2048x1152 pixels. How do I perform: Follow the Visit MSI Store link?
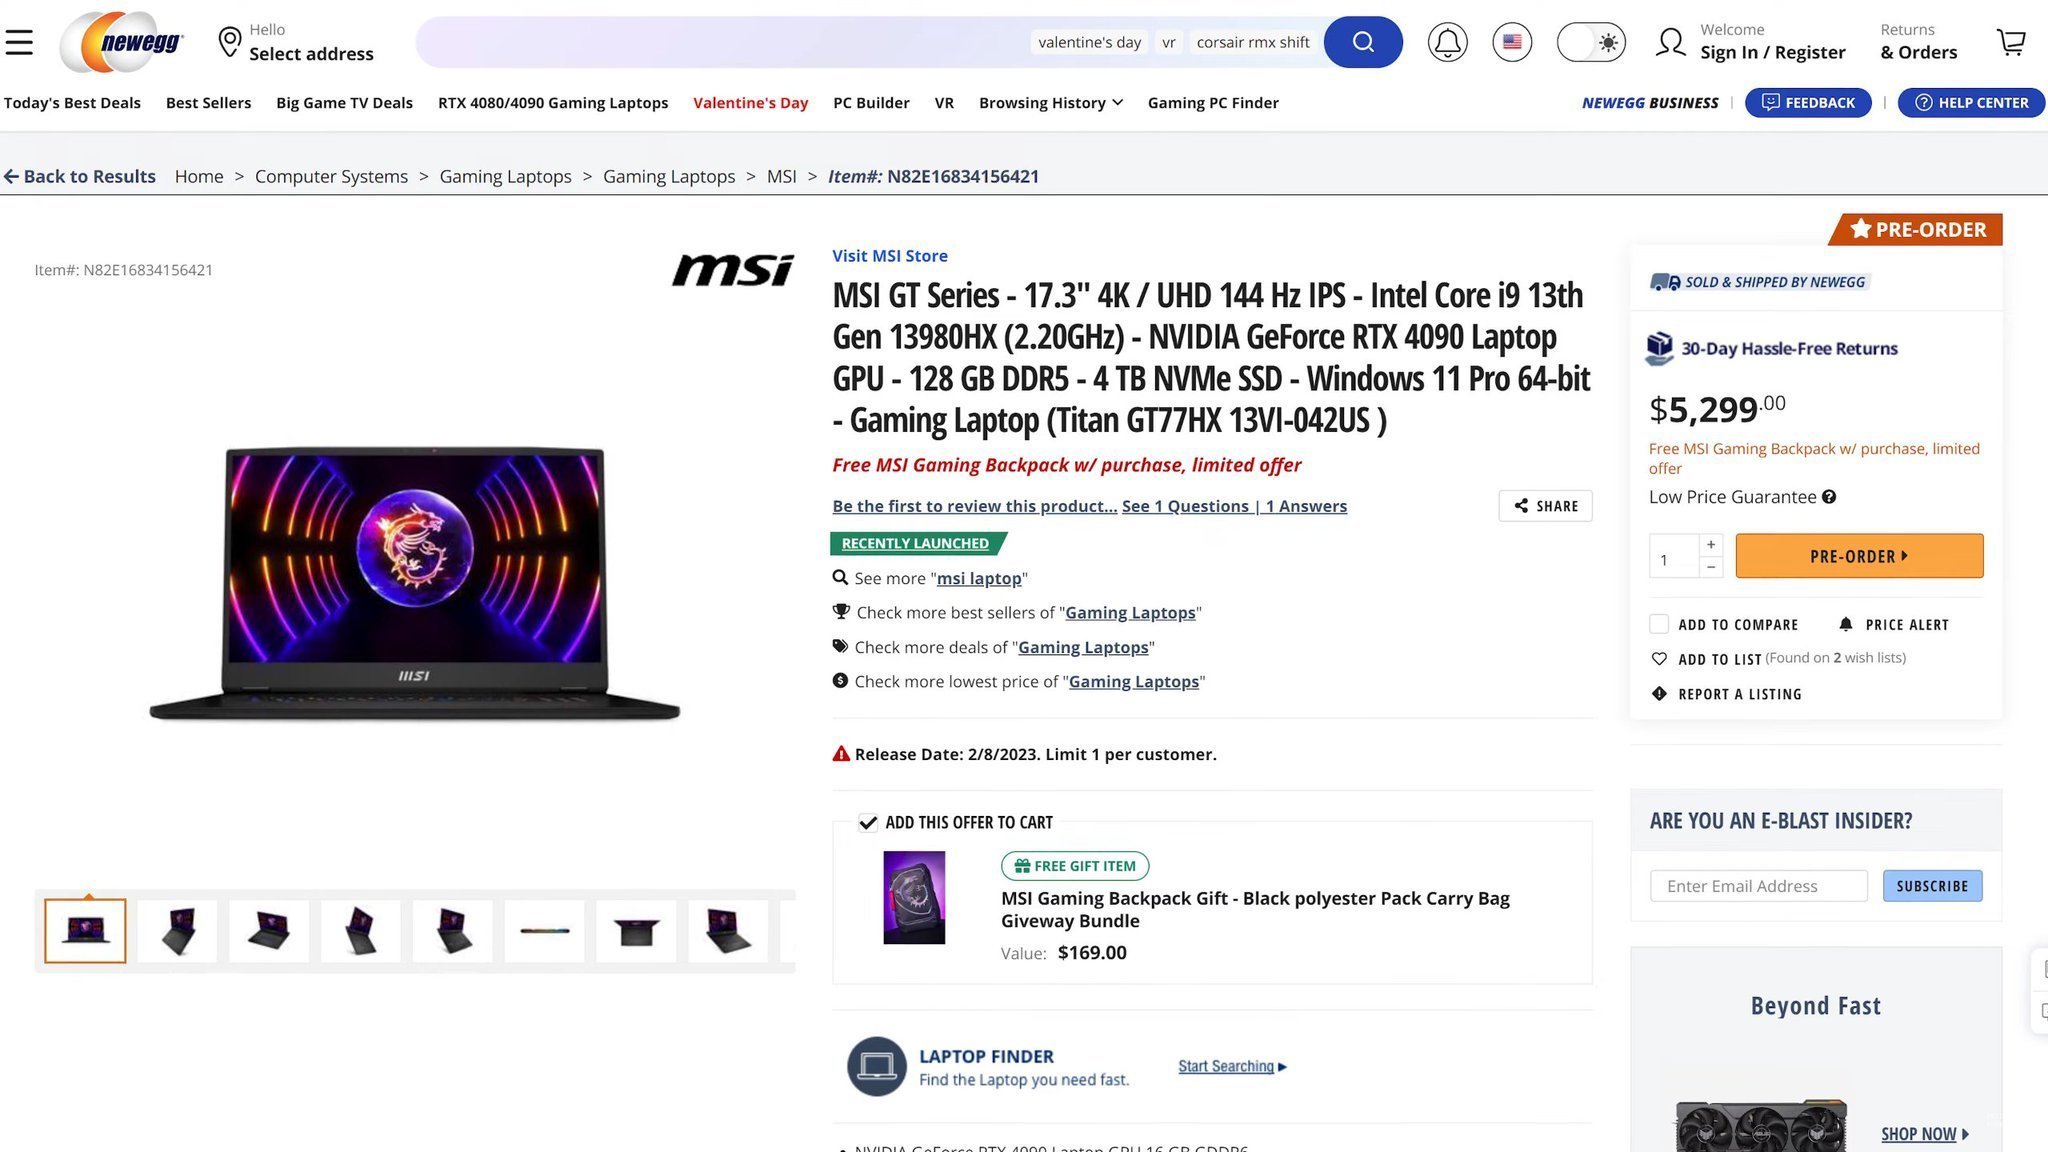click(x=890, y=256)
